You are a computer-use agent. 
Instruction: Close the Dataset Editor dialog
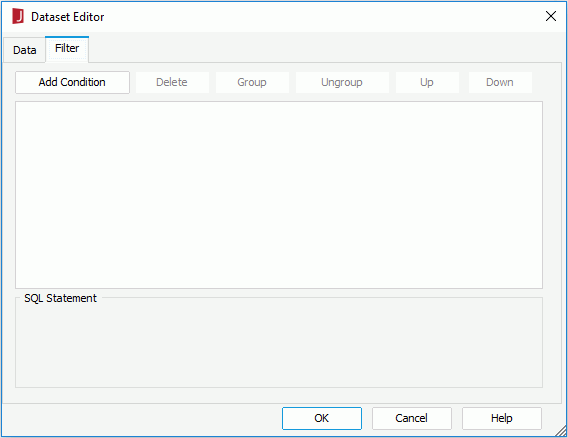pyautogui.click(x=551, y=16)
